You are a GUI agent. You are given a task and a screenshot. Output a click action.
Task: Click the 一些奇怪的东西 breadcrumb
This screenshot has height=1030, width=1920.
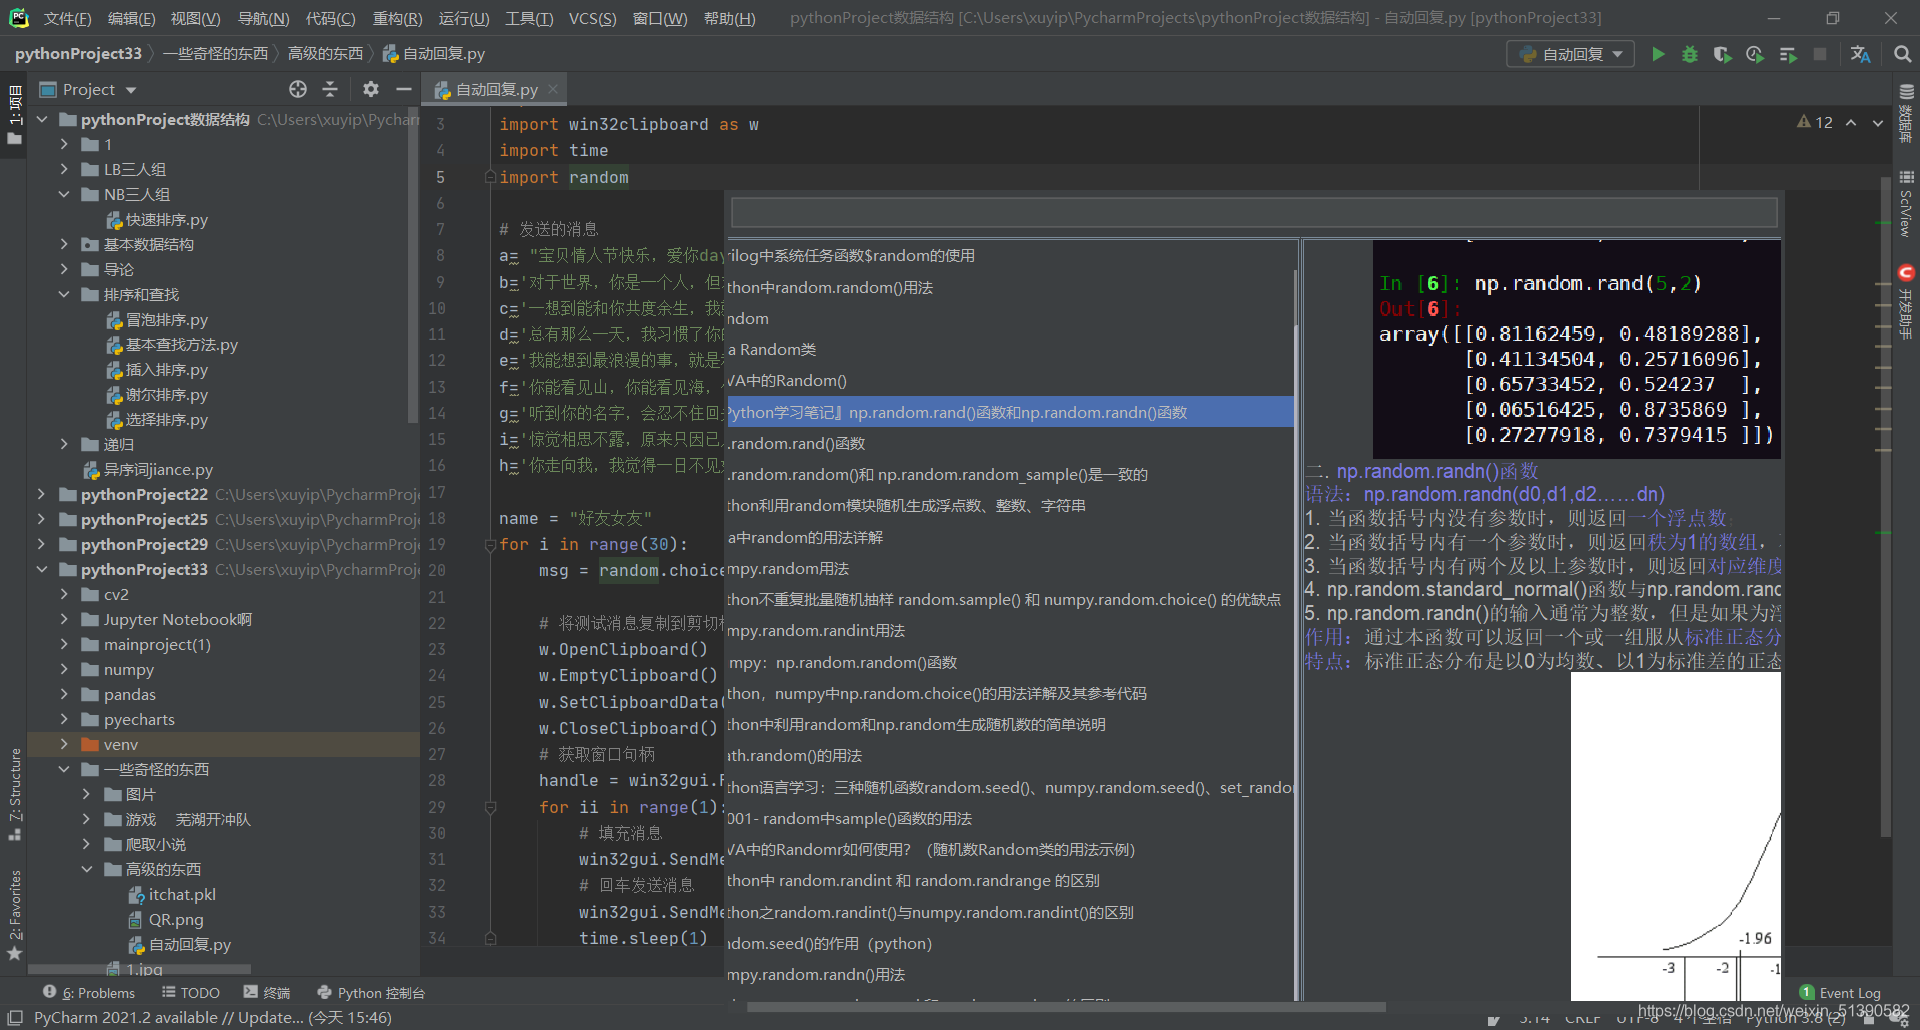tap(215, 54)
